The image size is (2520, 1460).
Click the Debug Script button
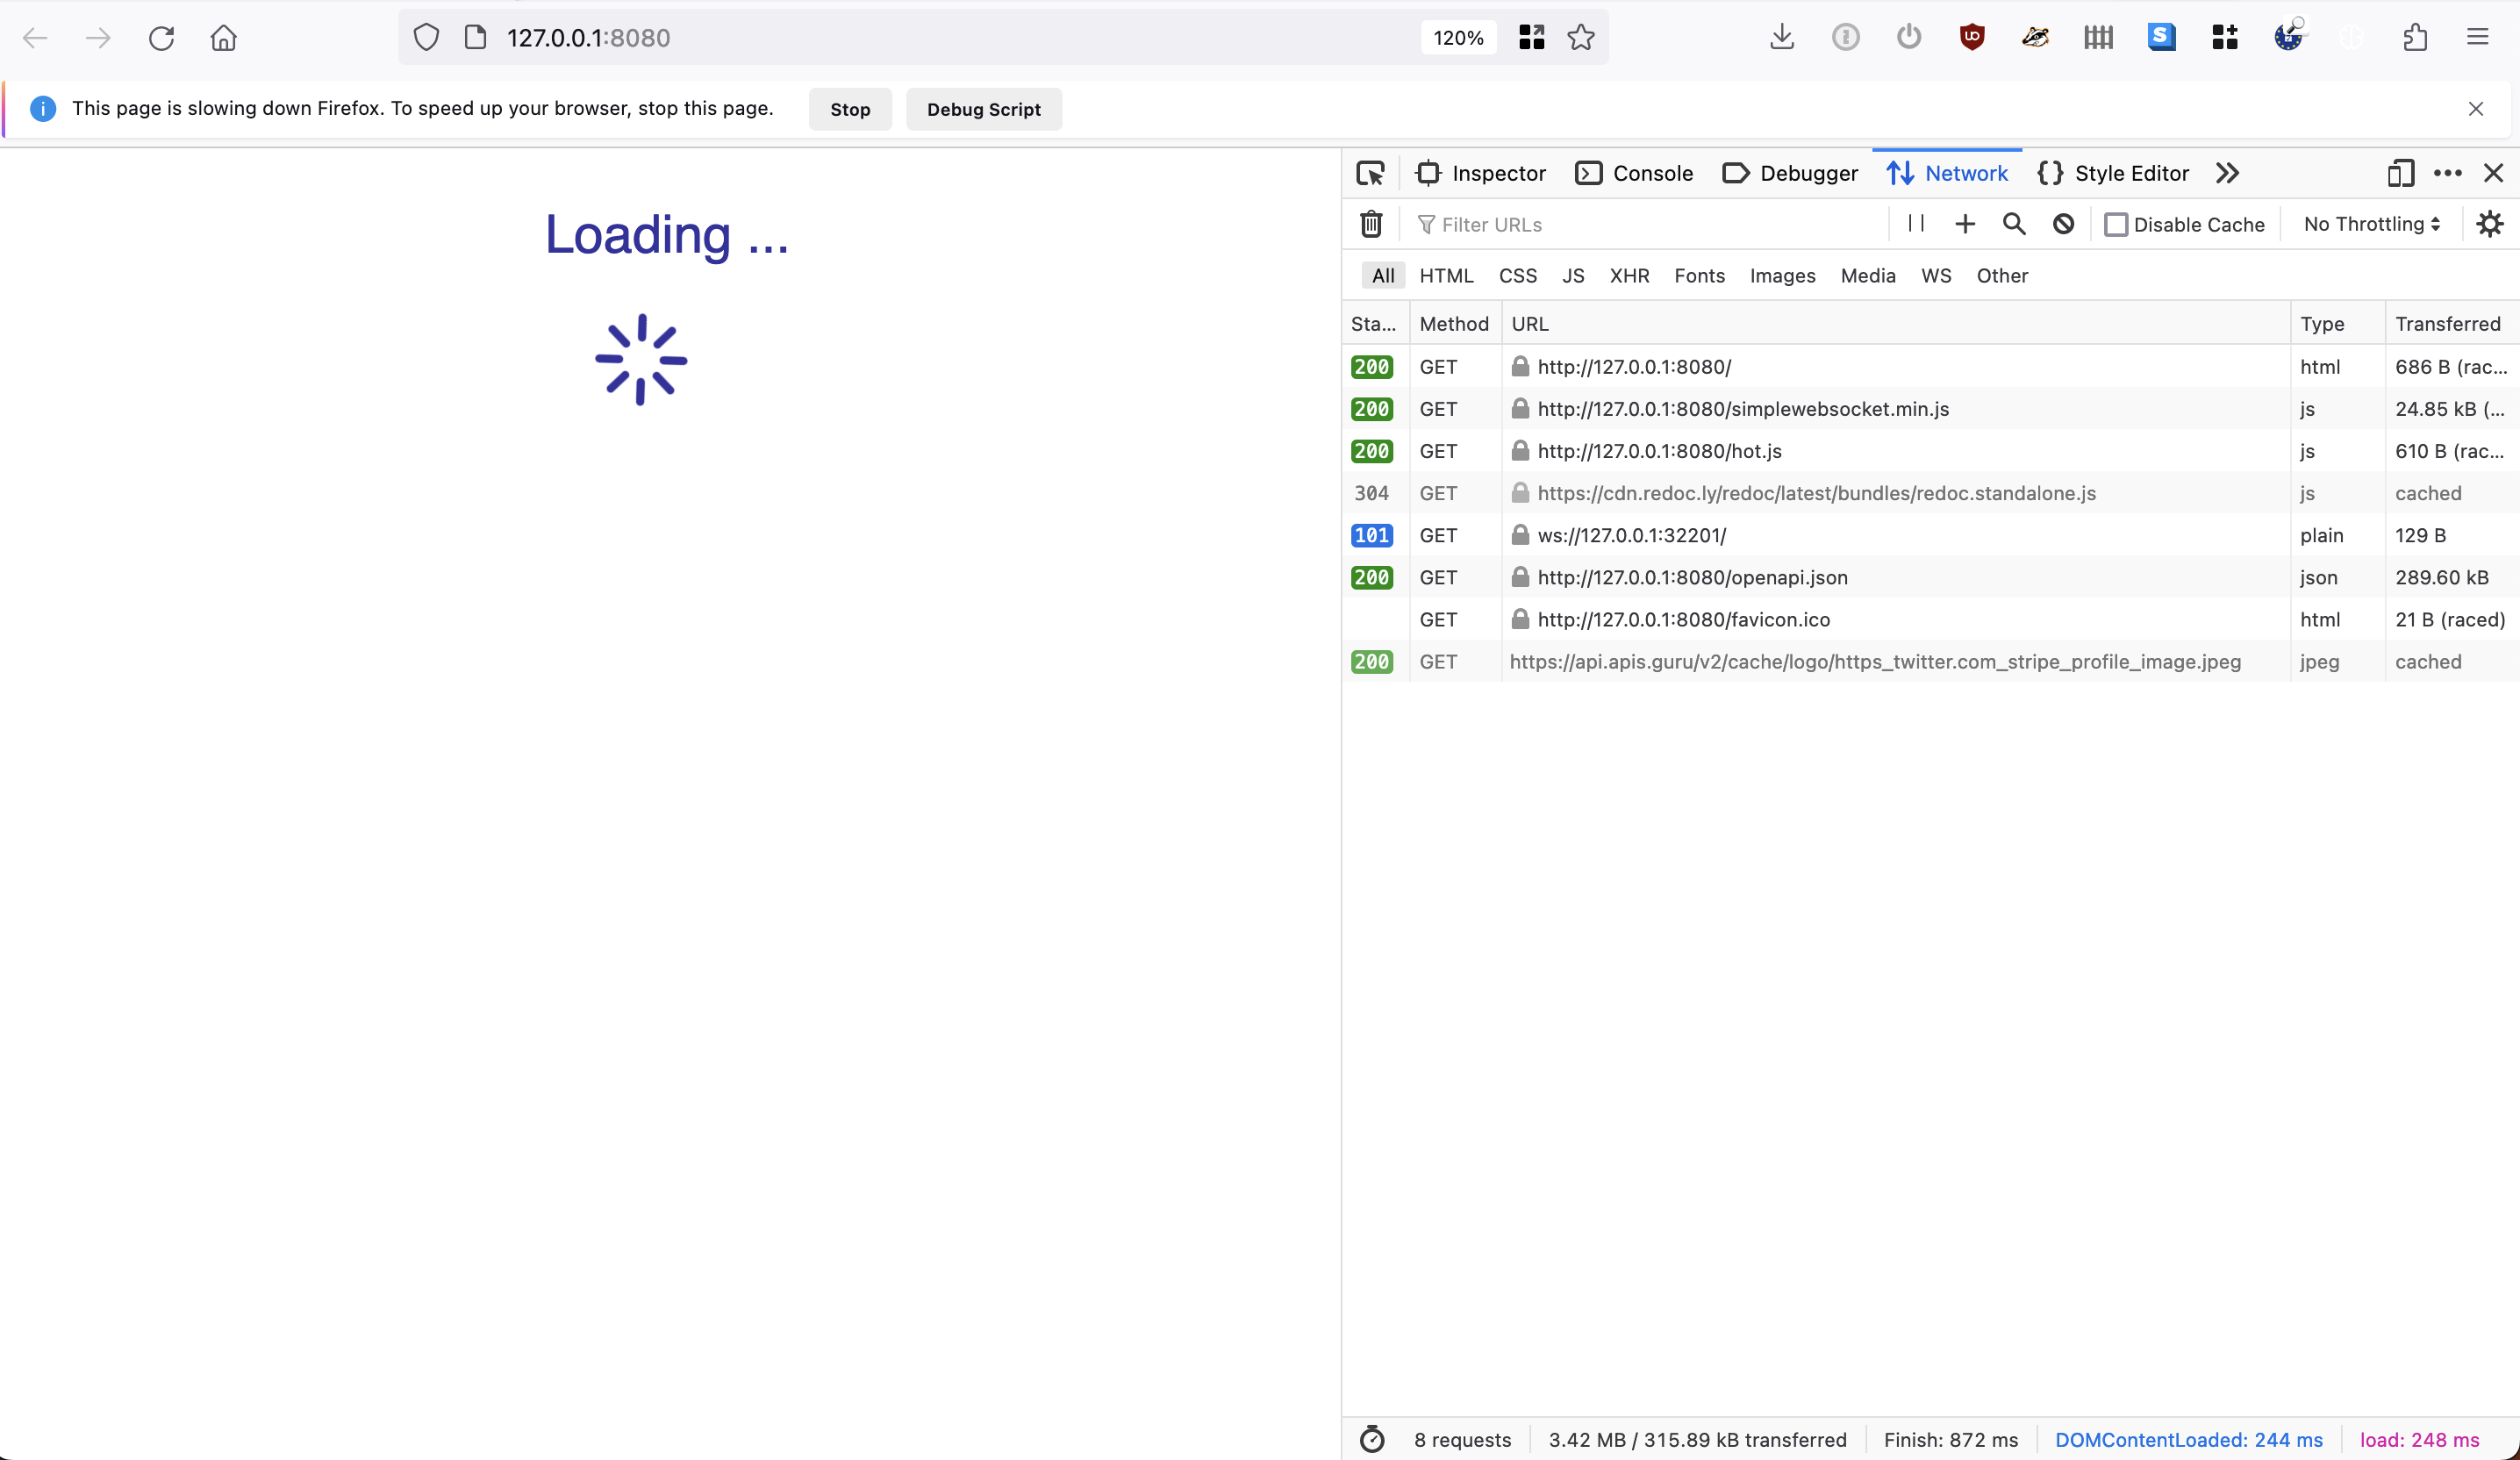(983, 109)
